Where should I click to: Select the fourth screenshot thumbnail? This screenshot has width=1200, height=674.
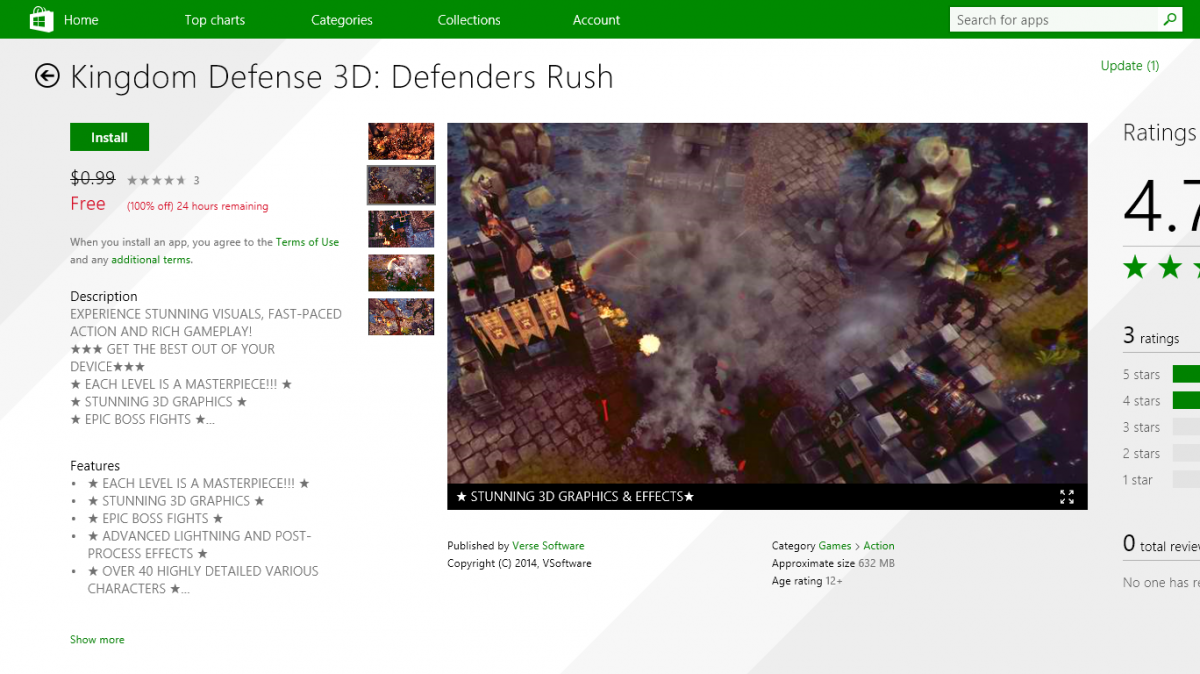point(401,273)
